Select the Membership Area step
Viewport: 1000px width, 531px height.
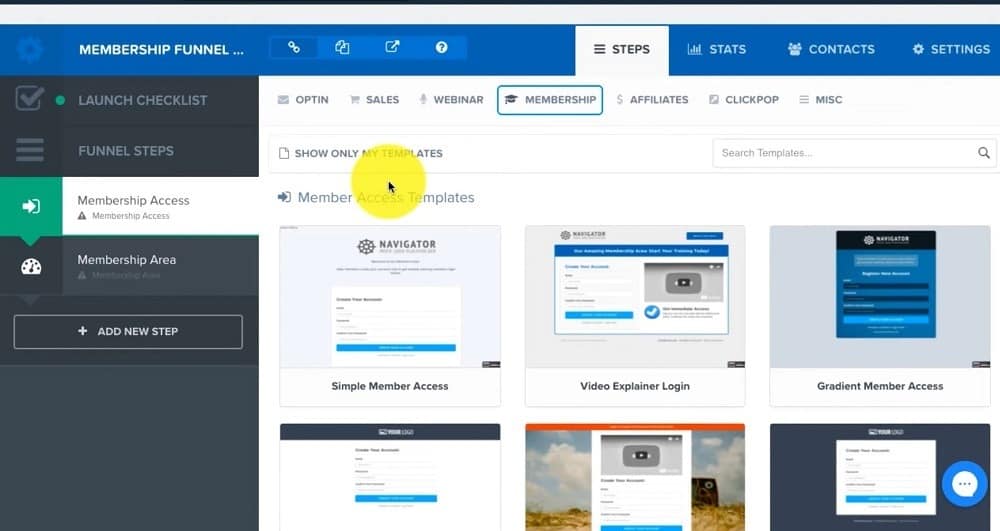[161, 266]
